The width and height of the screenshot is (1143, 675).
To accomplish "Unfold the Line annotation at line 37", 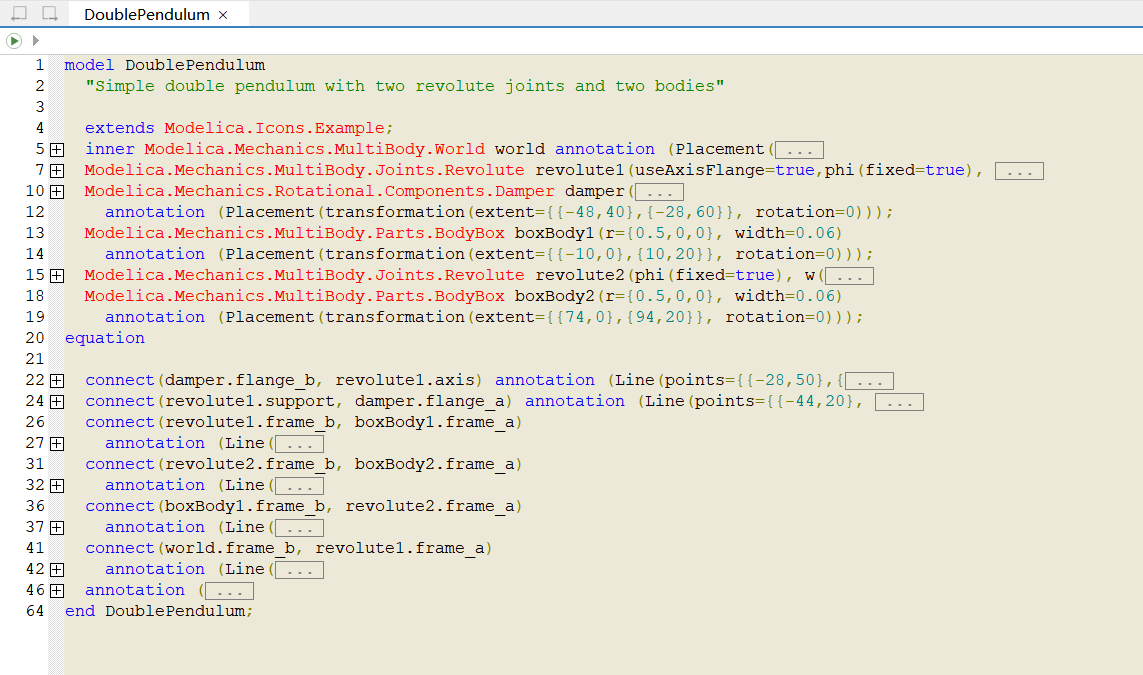I will tap(57, 528).
